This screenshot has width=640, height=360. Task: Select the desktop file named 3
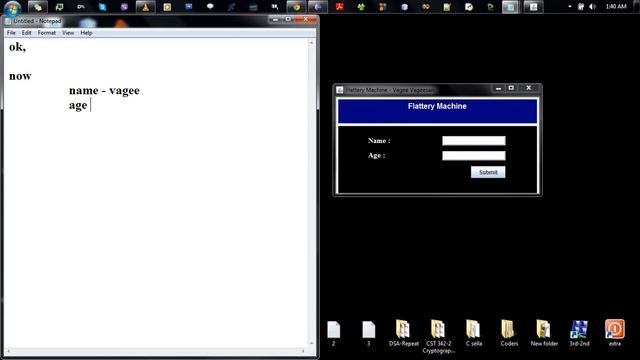(x=369, y=333)
